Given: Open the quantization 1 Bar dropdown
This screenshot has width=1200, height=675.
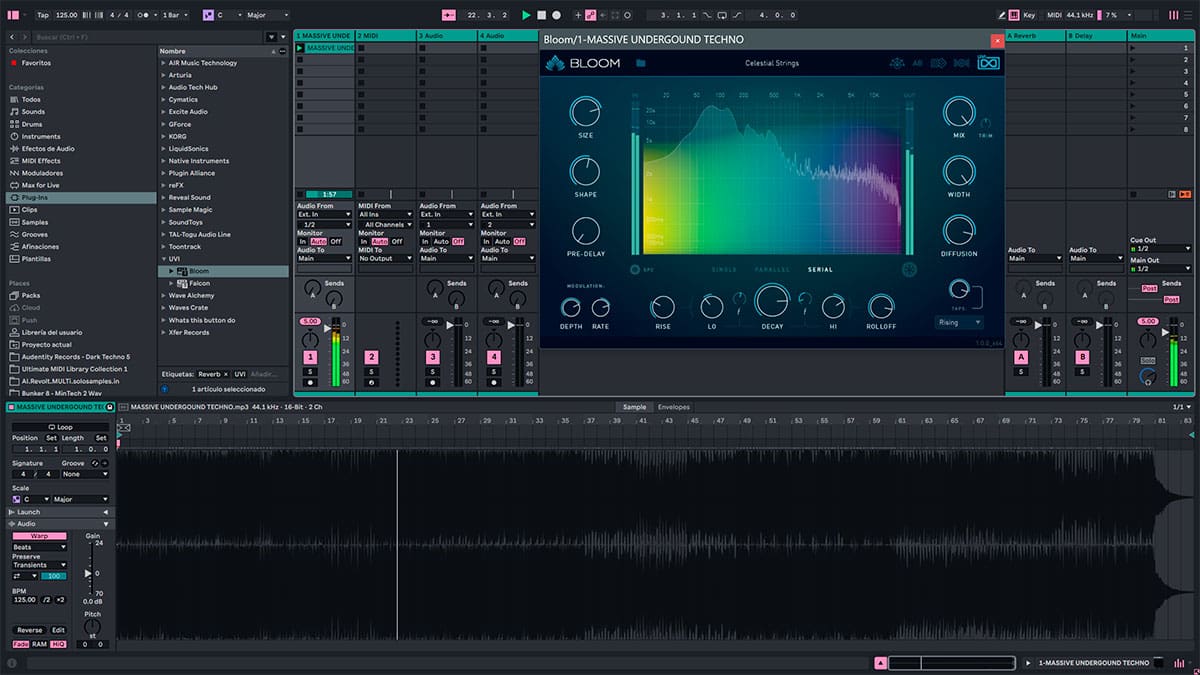Looking at the screenshot, I should (x=175, y=15).
